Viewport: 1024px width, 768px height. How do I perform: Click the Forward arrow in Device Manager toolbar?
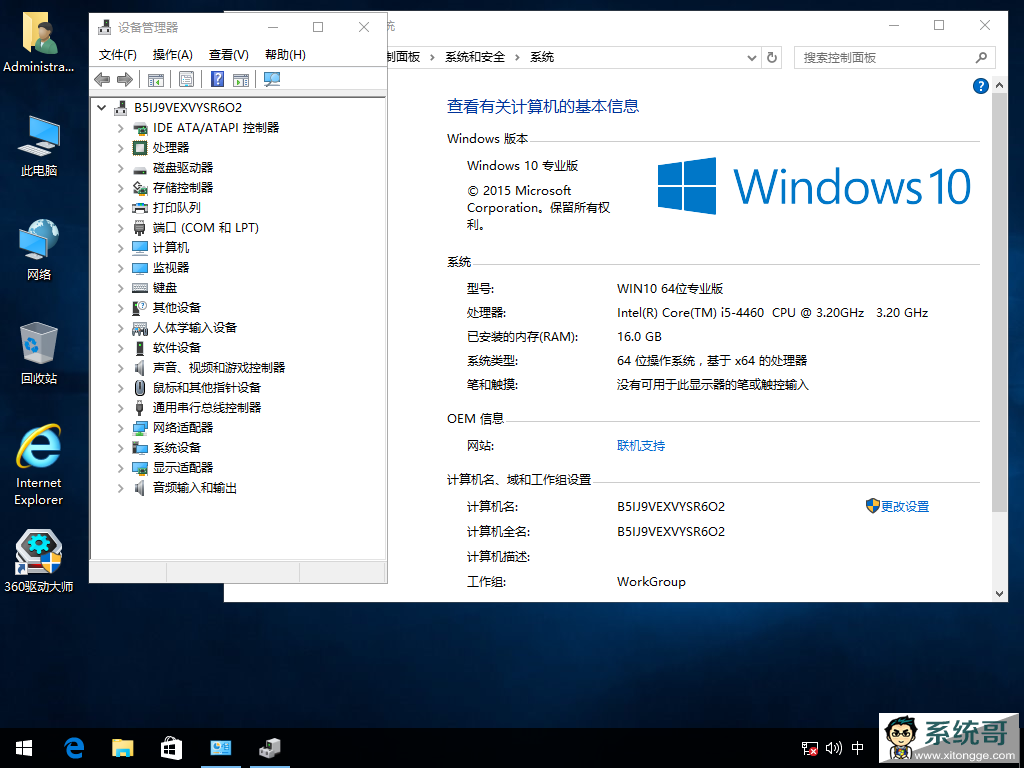pos(125,80)
